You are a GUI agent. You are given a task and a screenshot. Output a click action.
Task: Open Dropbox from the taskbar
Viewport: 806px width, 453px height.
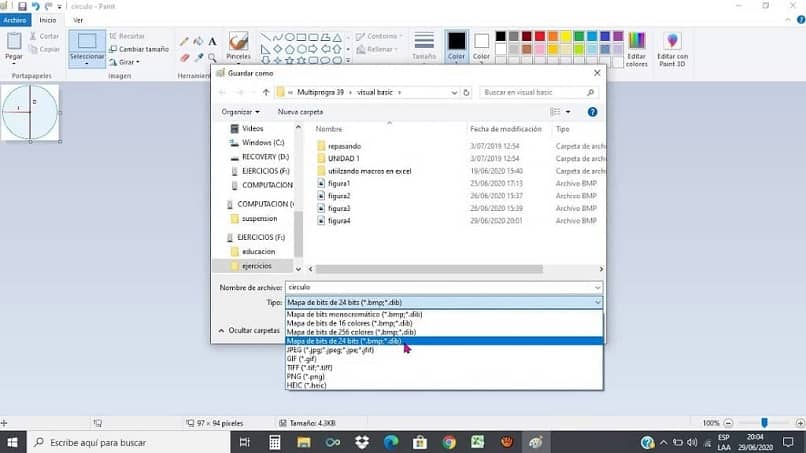[x=362, y=442]
